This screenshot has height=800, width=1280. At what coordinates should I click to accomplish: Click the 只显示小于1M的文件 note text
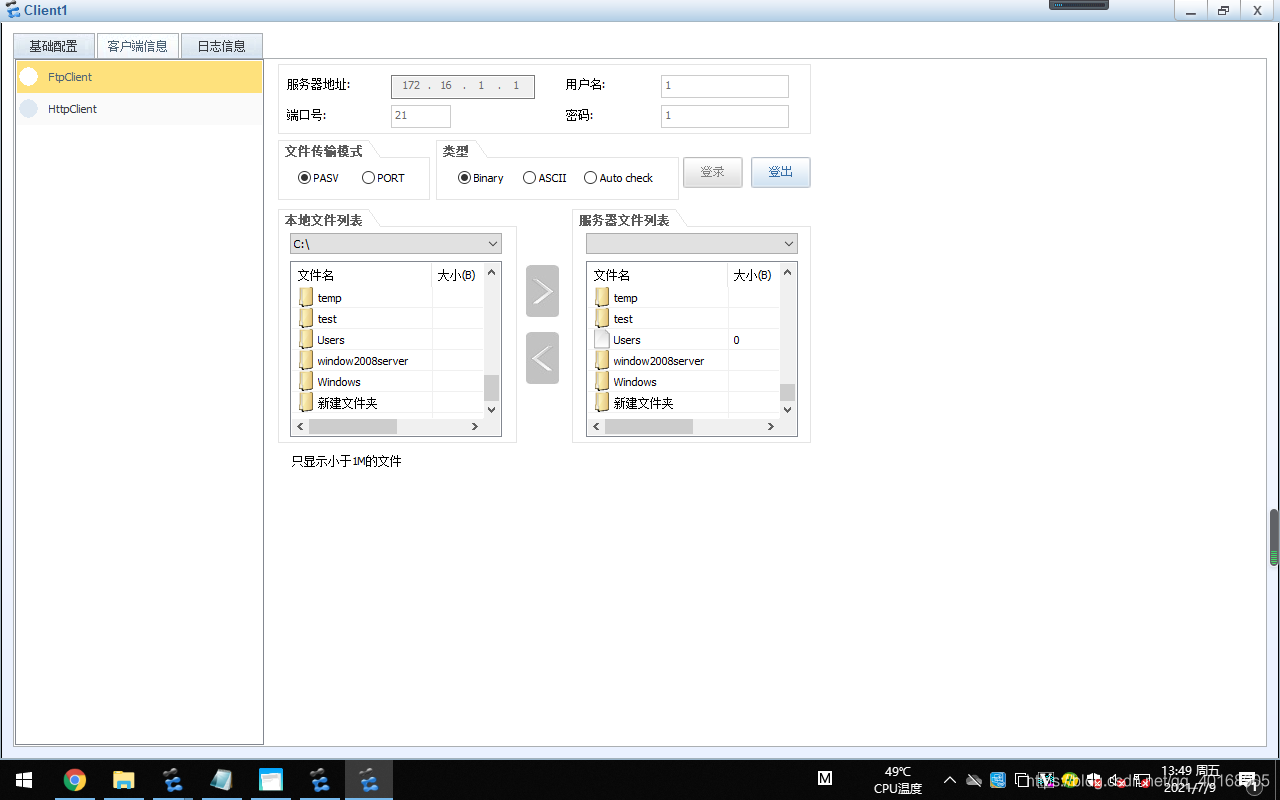click(346, 462)
